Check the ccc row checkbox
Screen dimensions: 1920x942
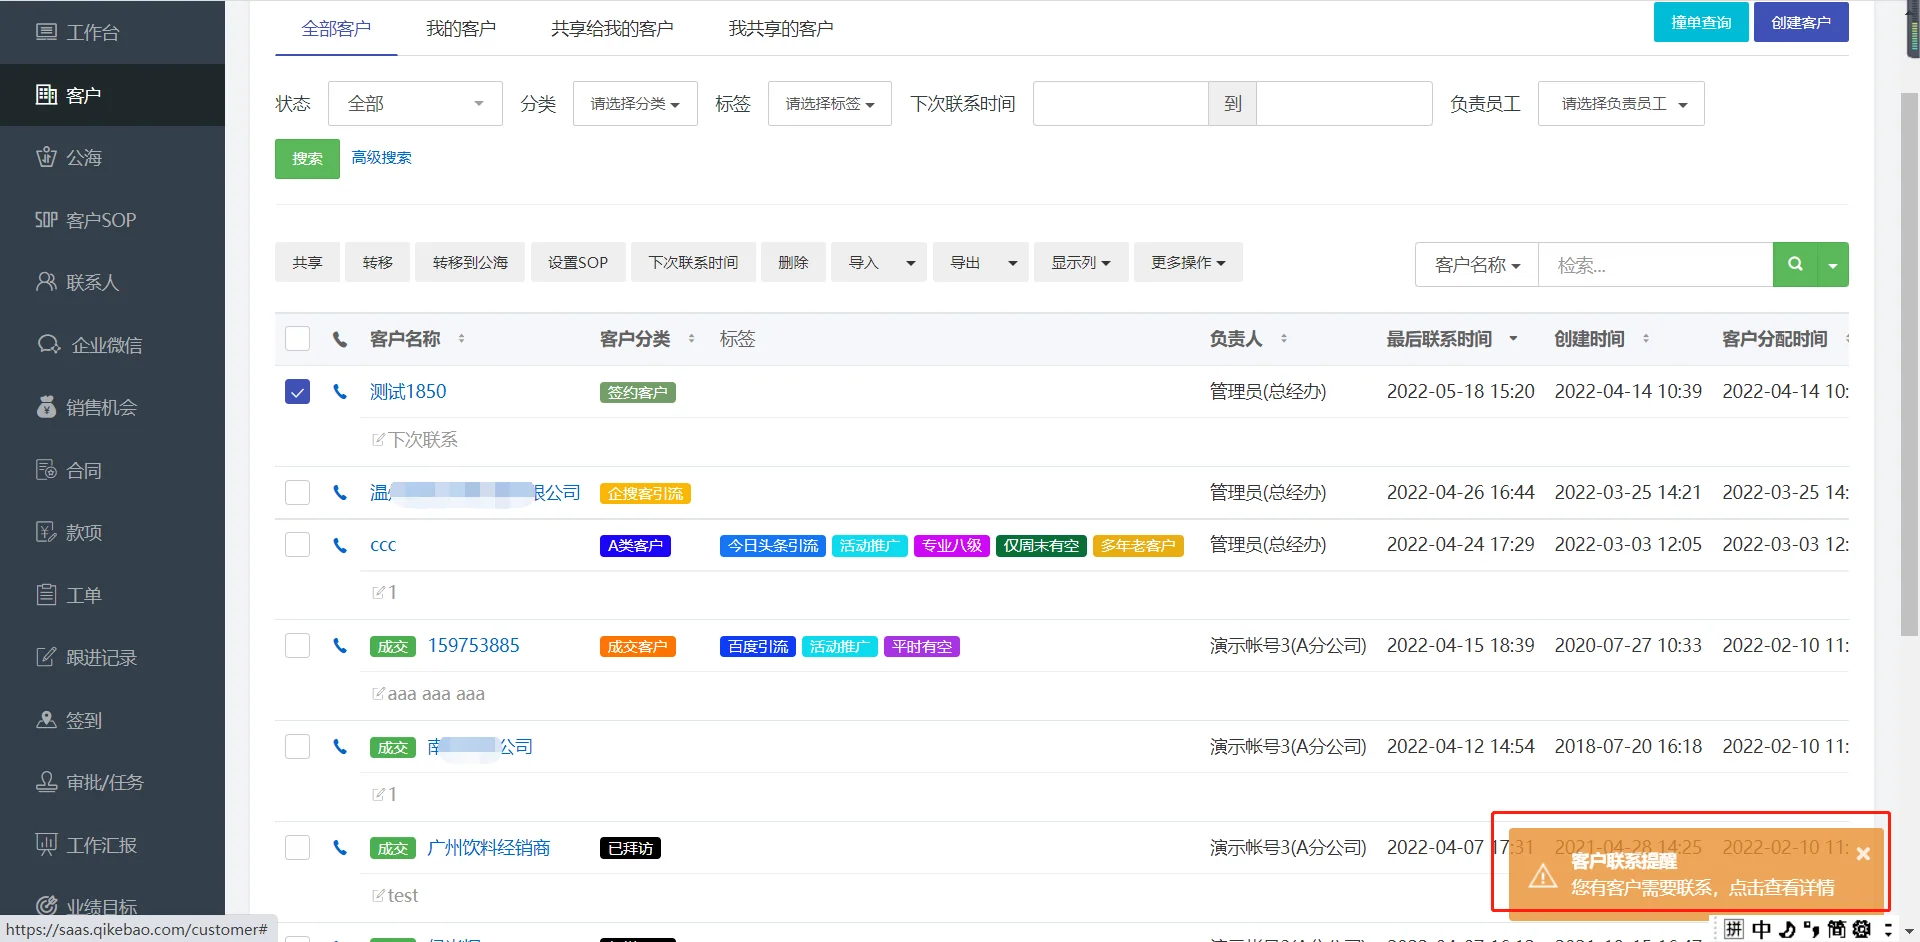point(297,545)
